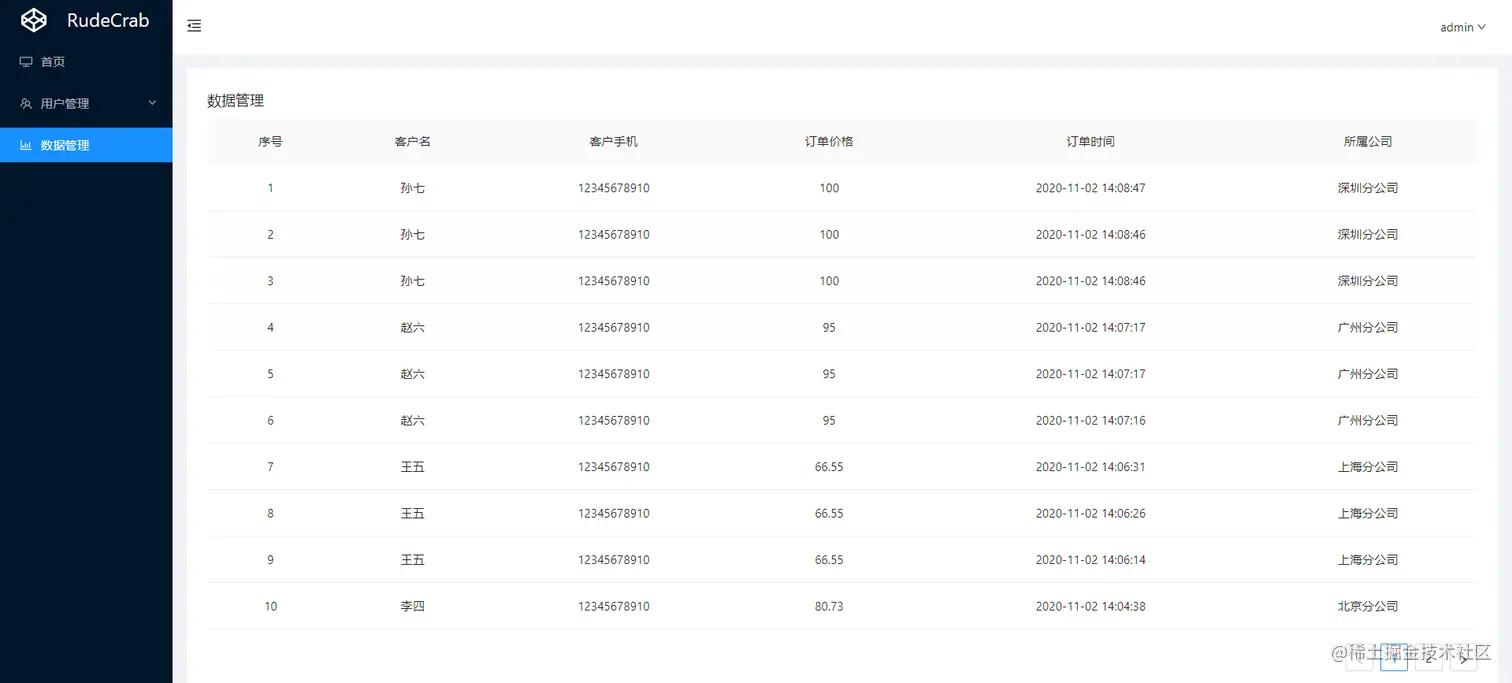Expand the 用户管理 submenu chevron
1512x683 pixels.
pos(152,103)
